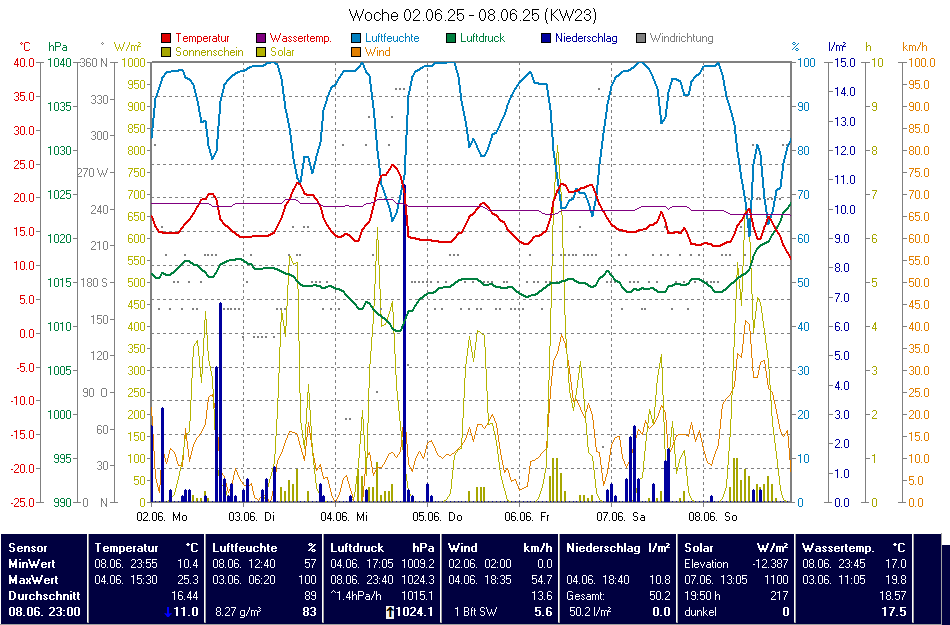
Task: Click the dunkel status text
Action: click(x=701, y=612)
